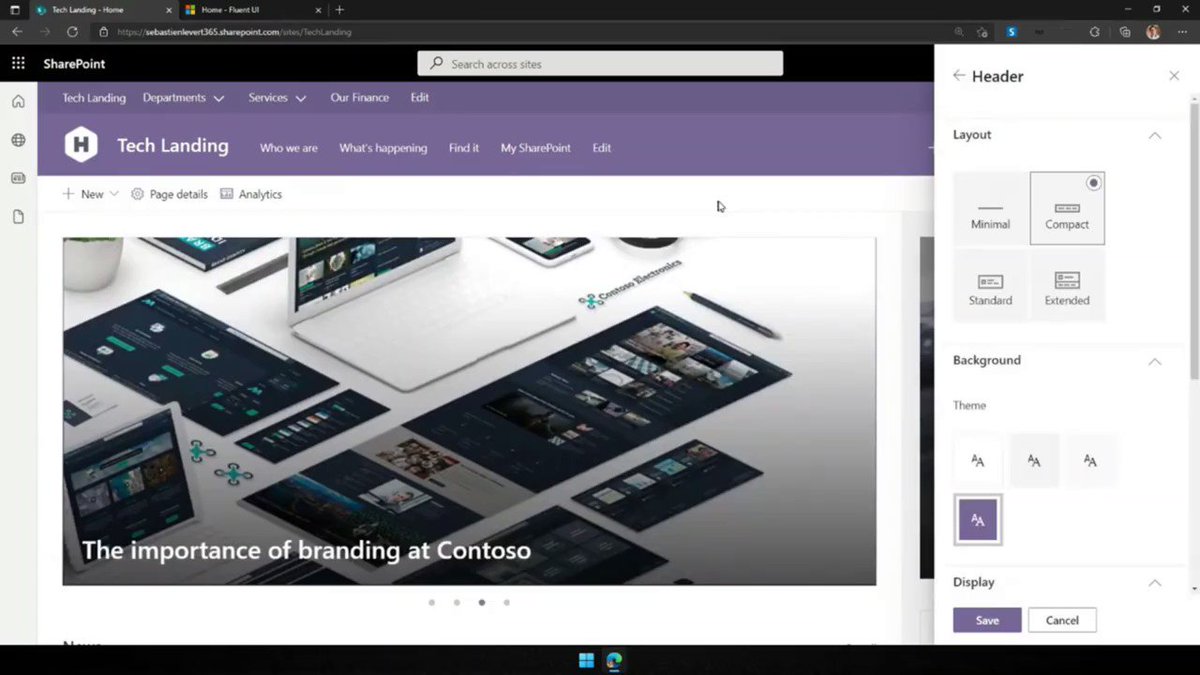Go back using Header panel back arrow
1200x675 pixels.
pos(959,75)
